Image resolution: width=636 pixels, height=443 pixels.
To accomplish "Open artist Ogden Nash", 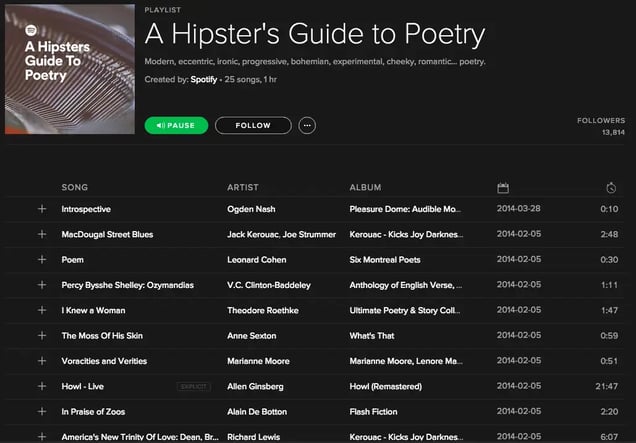I will point(251,209).
